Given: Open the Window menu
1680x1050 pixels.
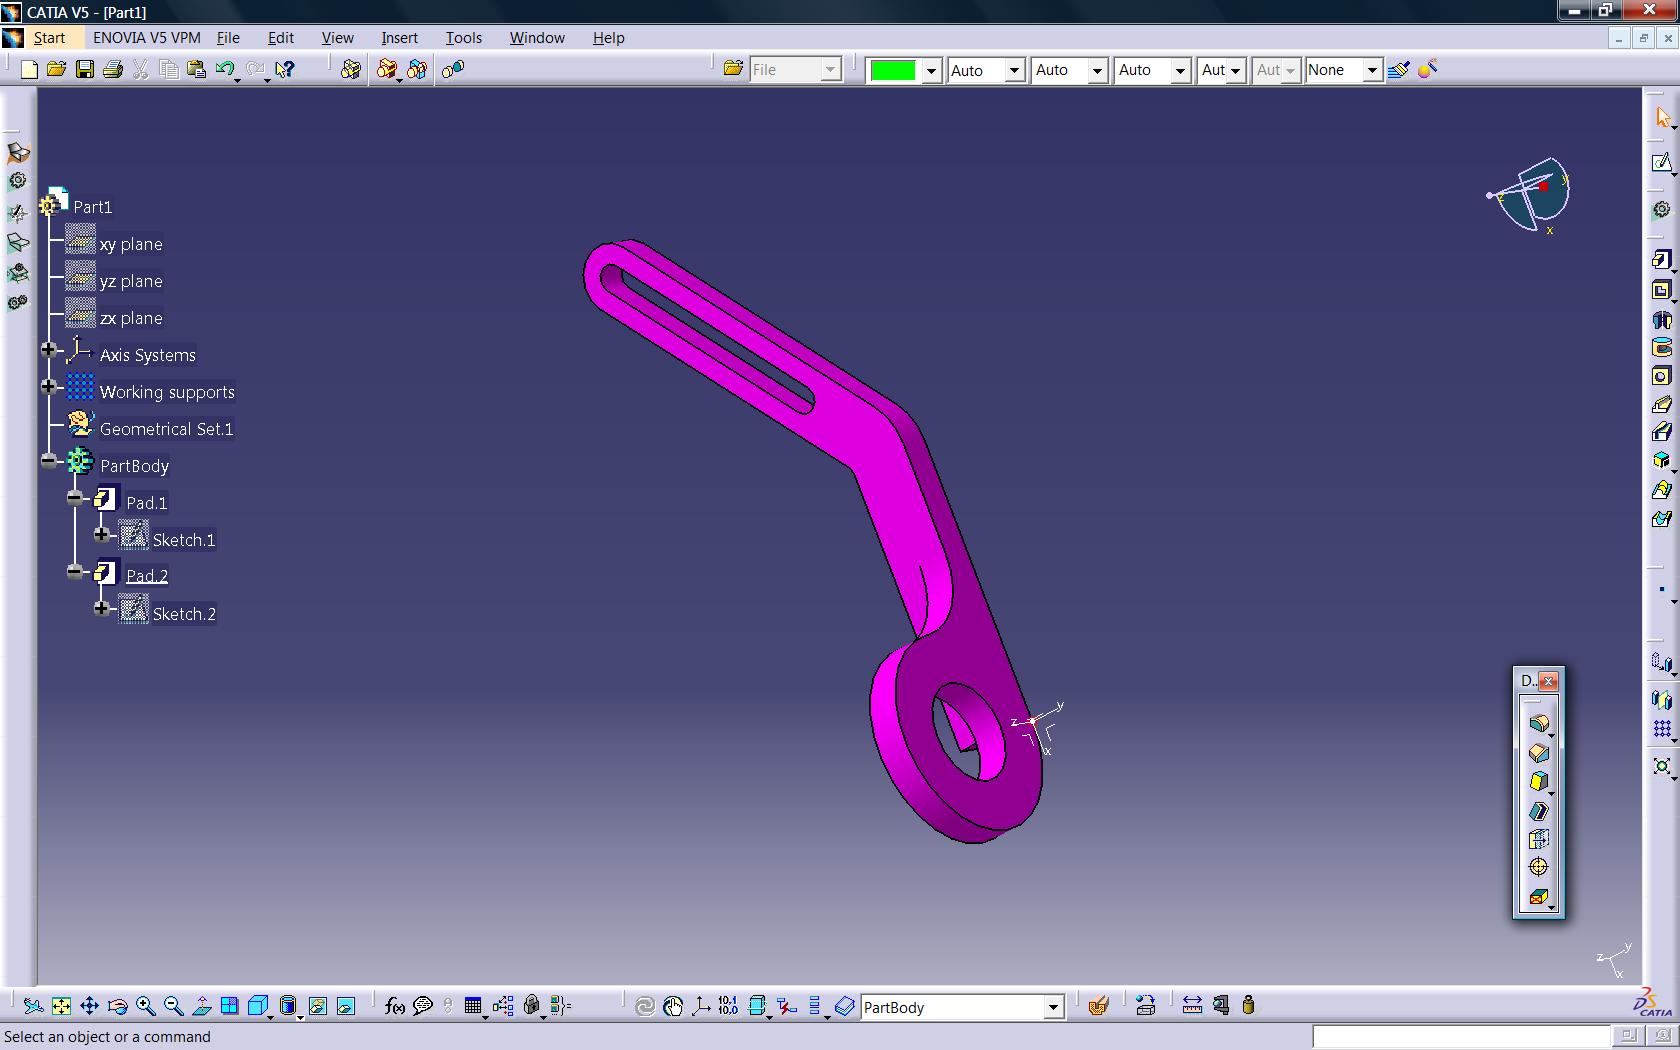Looking at the screenshot, I should (537, 38).
